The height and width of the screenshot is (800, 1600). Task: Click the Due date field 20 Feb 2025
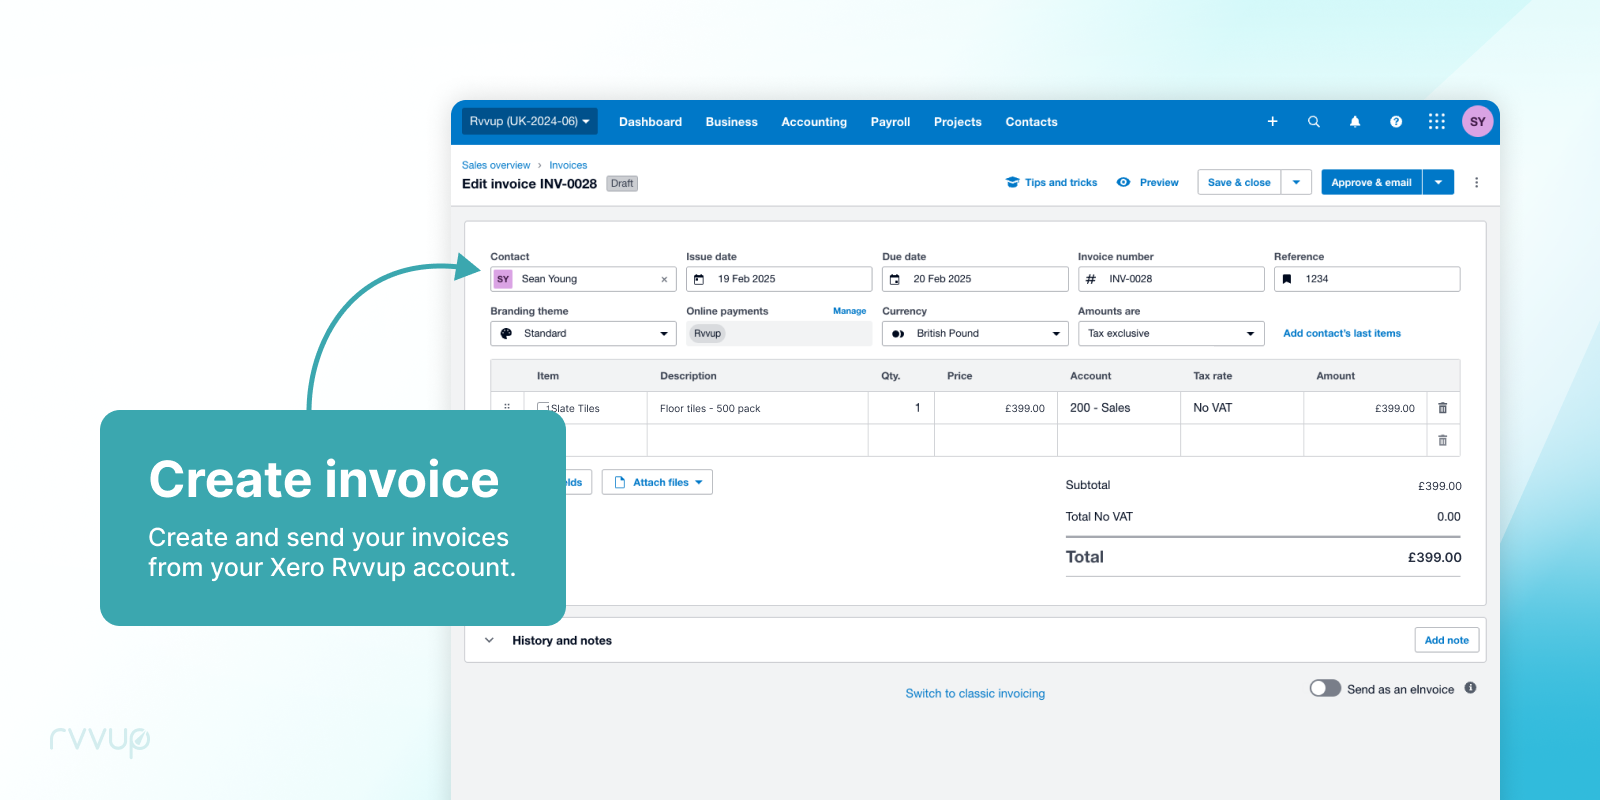pos(975,279)
